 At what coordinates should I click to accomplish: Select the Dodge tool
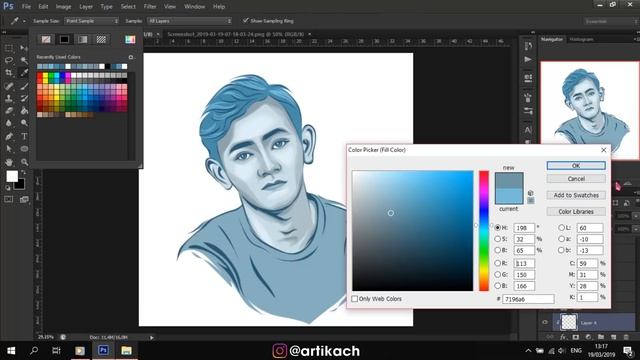click(24, 123)
